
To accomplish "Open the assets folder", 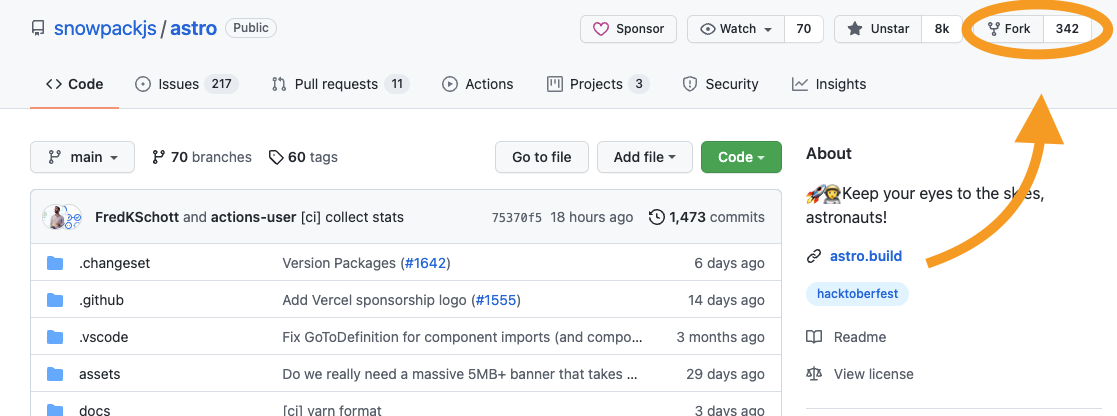I will click(100, 375).
